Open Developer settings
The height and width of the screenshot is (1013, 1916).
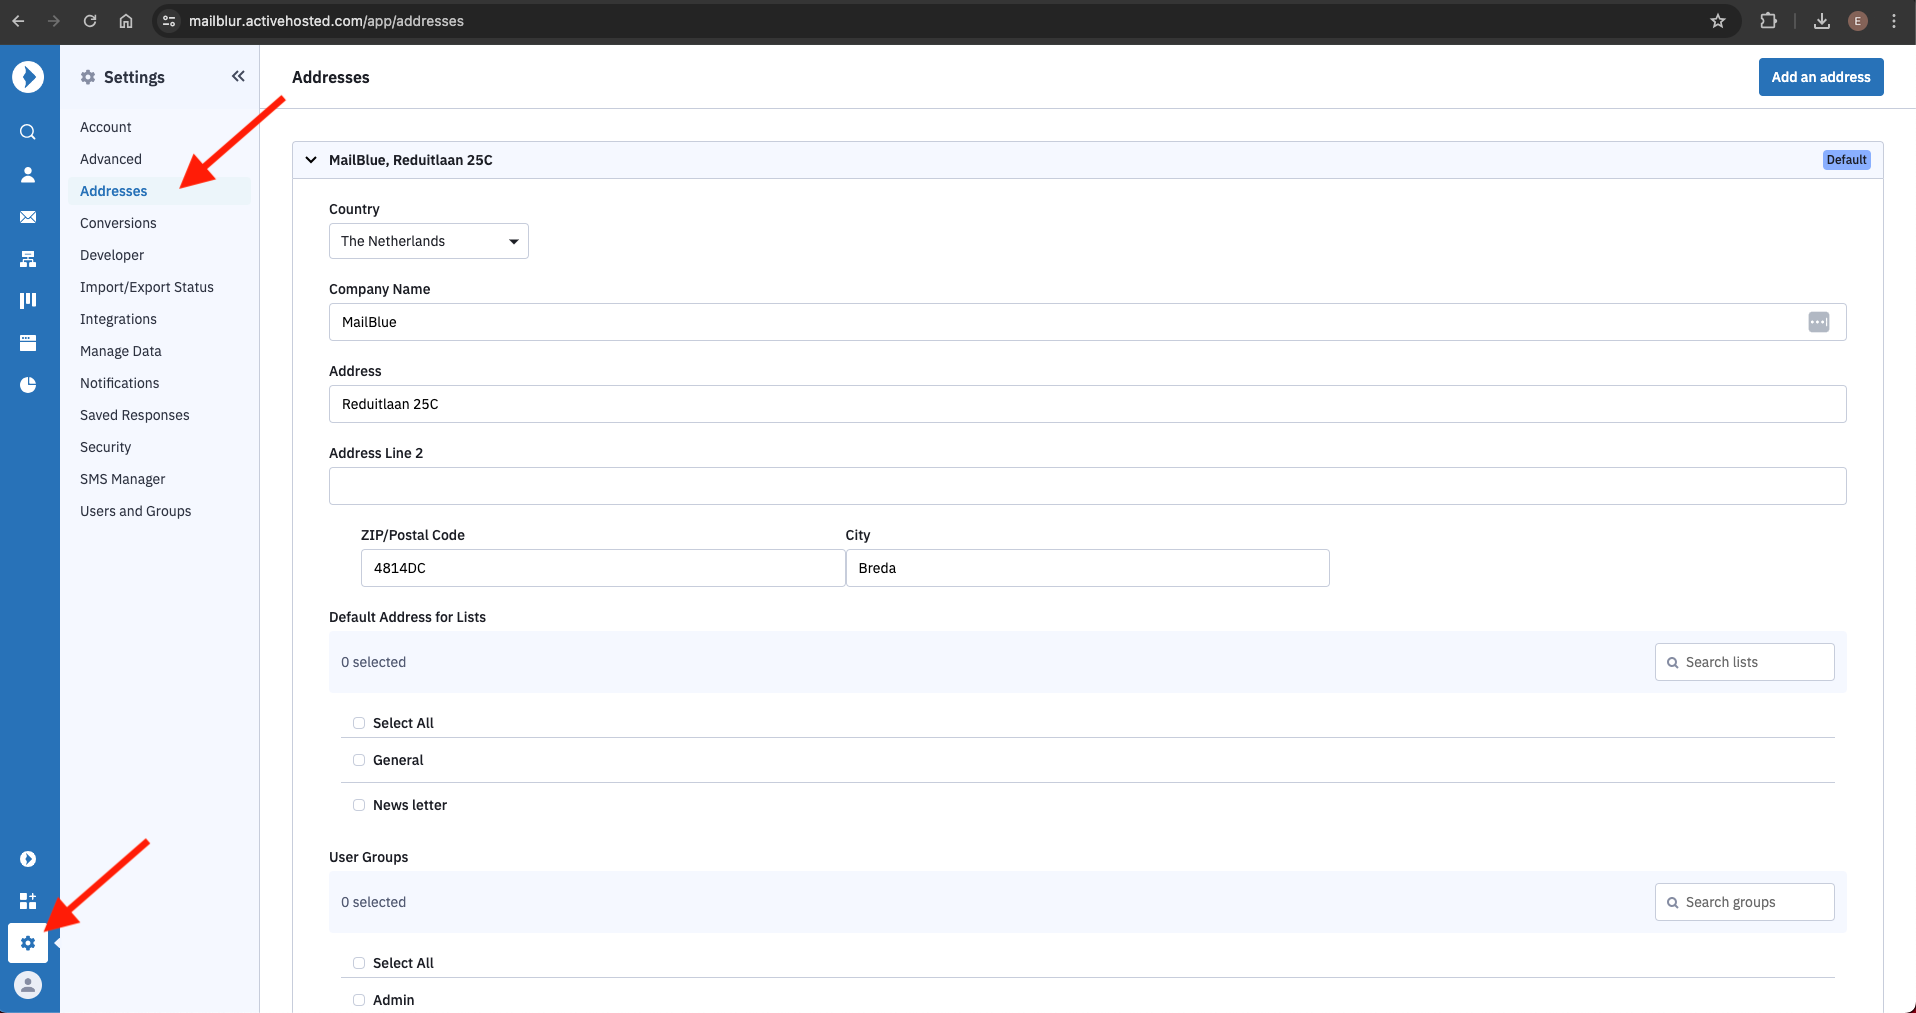click(x=112, y=255)
